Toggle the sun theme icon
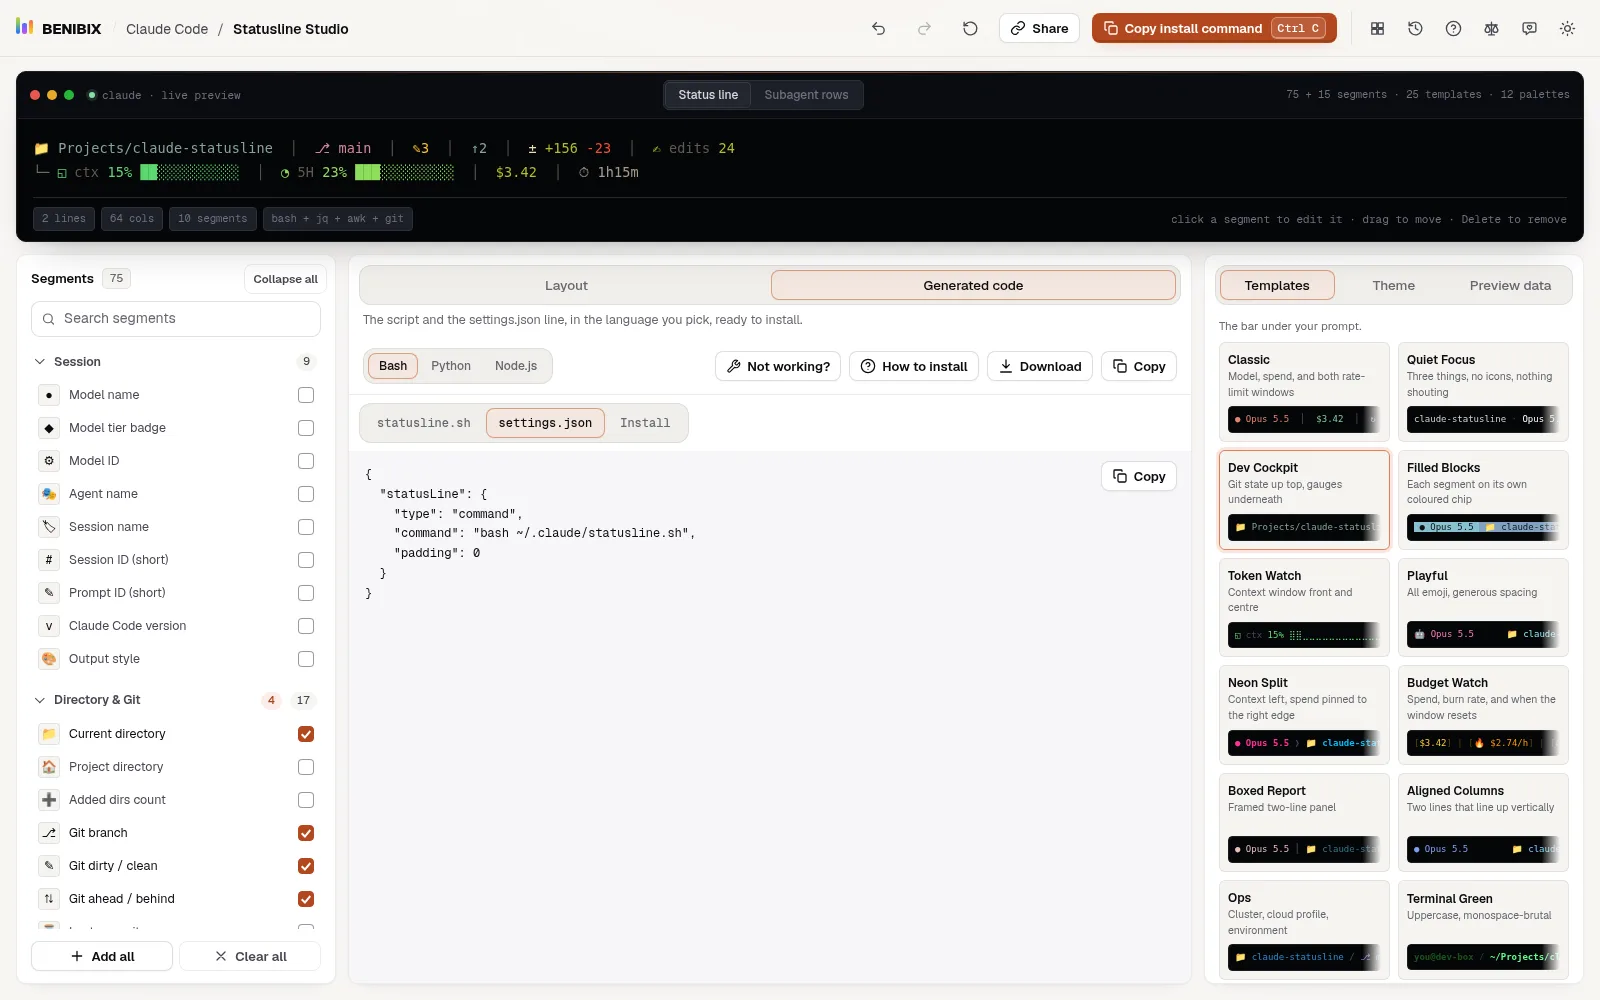 pyautogui.click(x=1567, y=29)
